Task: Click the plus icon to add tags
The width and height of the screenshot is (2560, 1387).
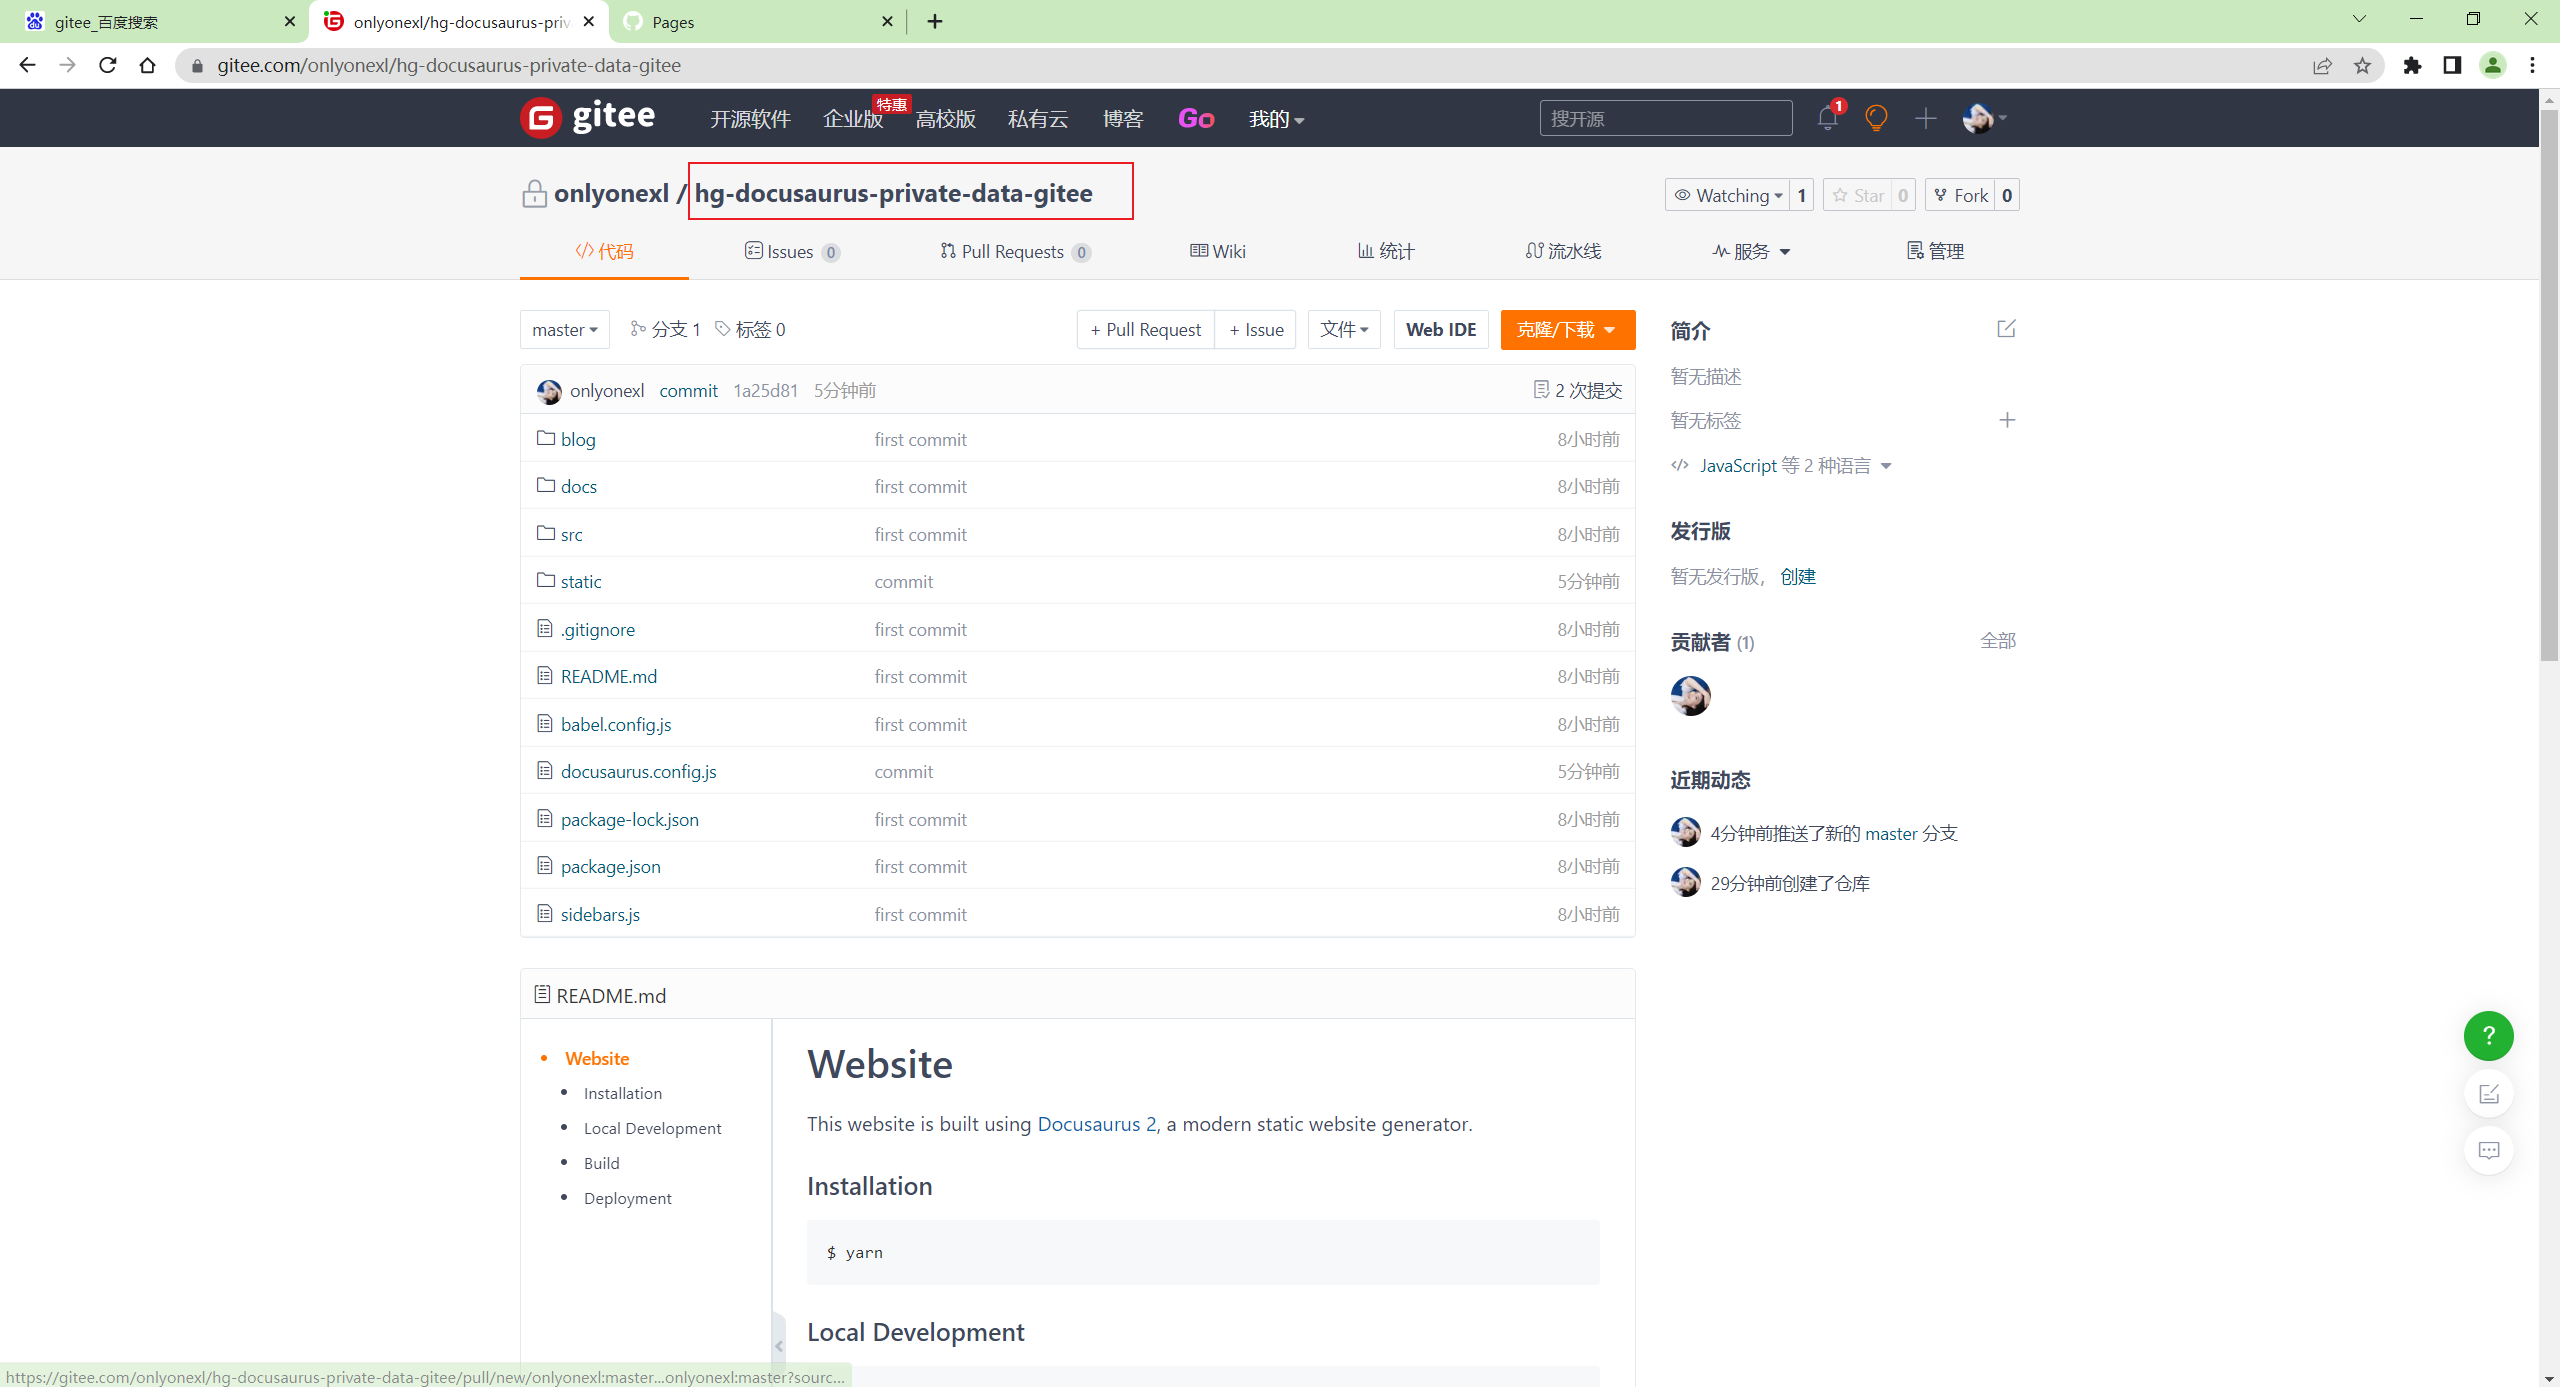Action: point(2006,420)
